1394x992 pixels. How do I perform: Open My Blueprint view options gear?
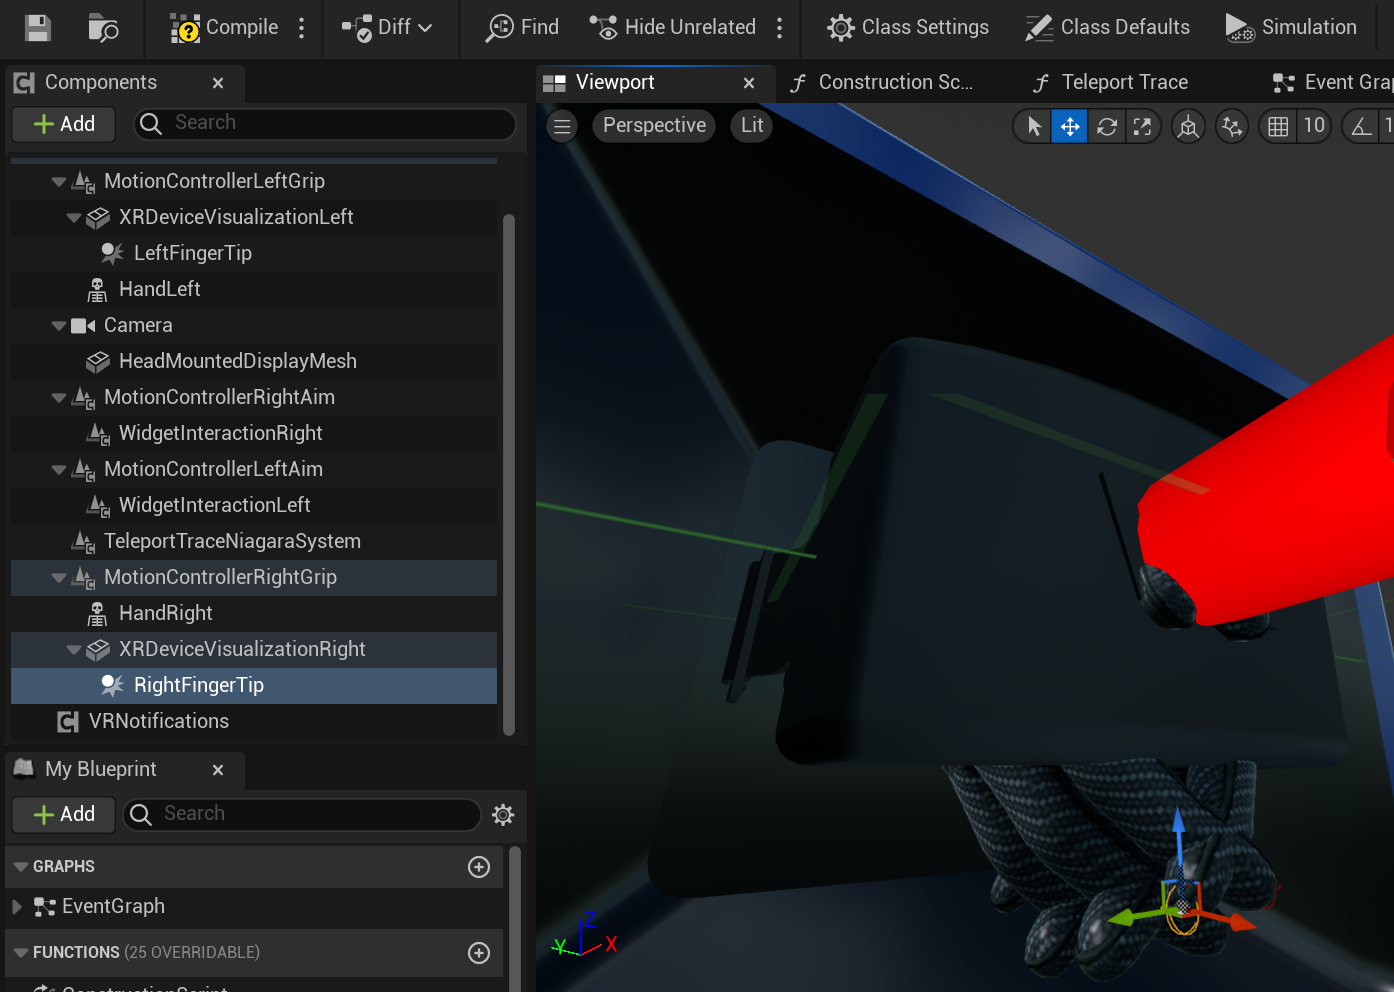[503, 815]
